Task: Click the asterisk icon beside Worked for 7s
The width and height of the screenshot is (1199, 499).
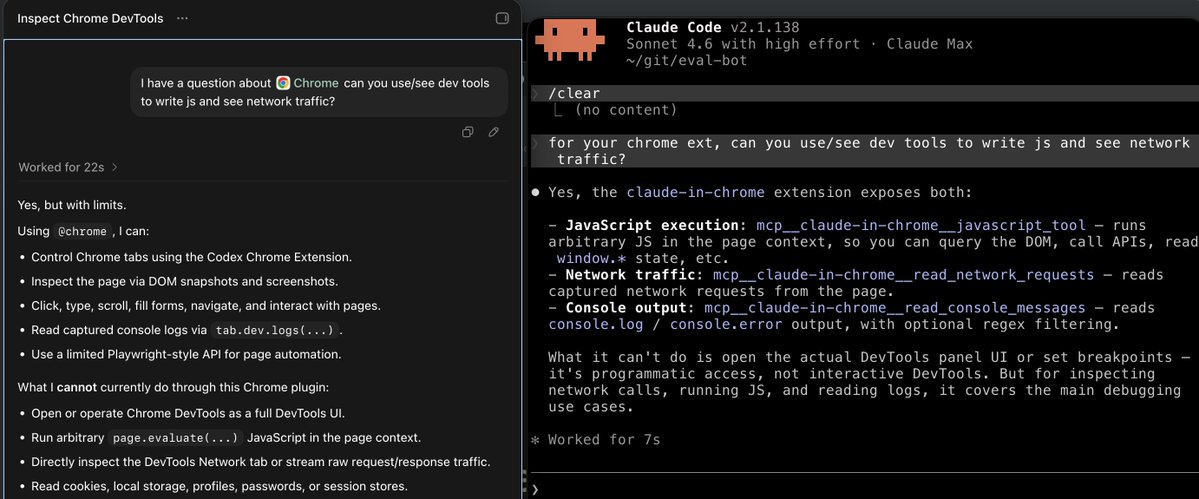Action: pos(536,439)
